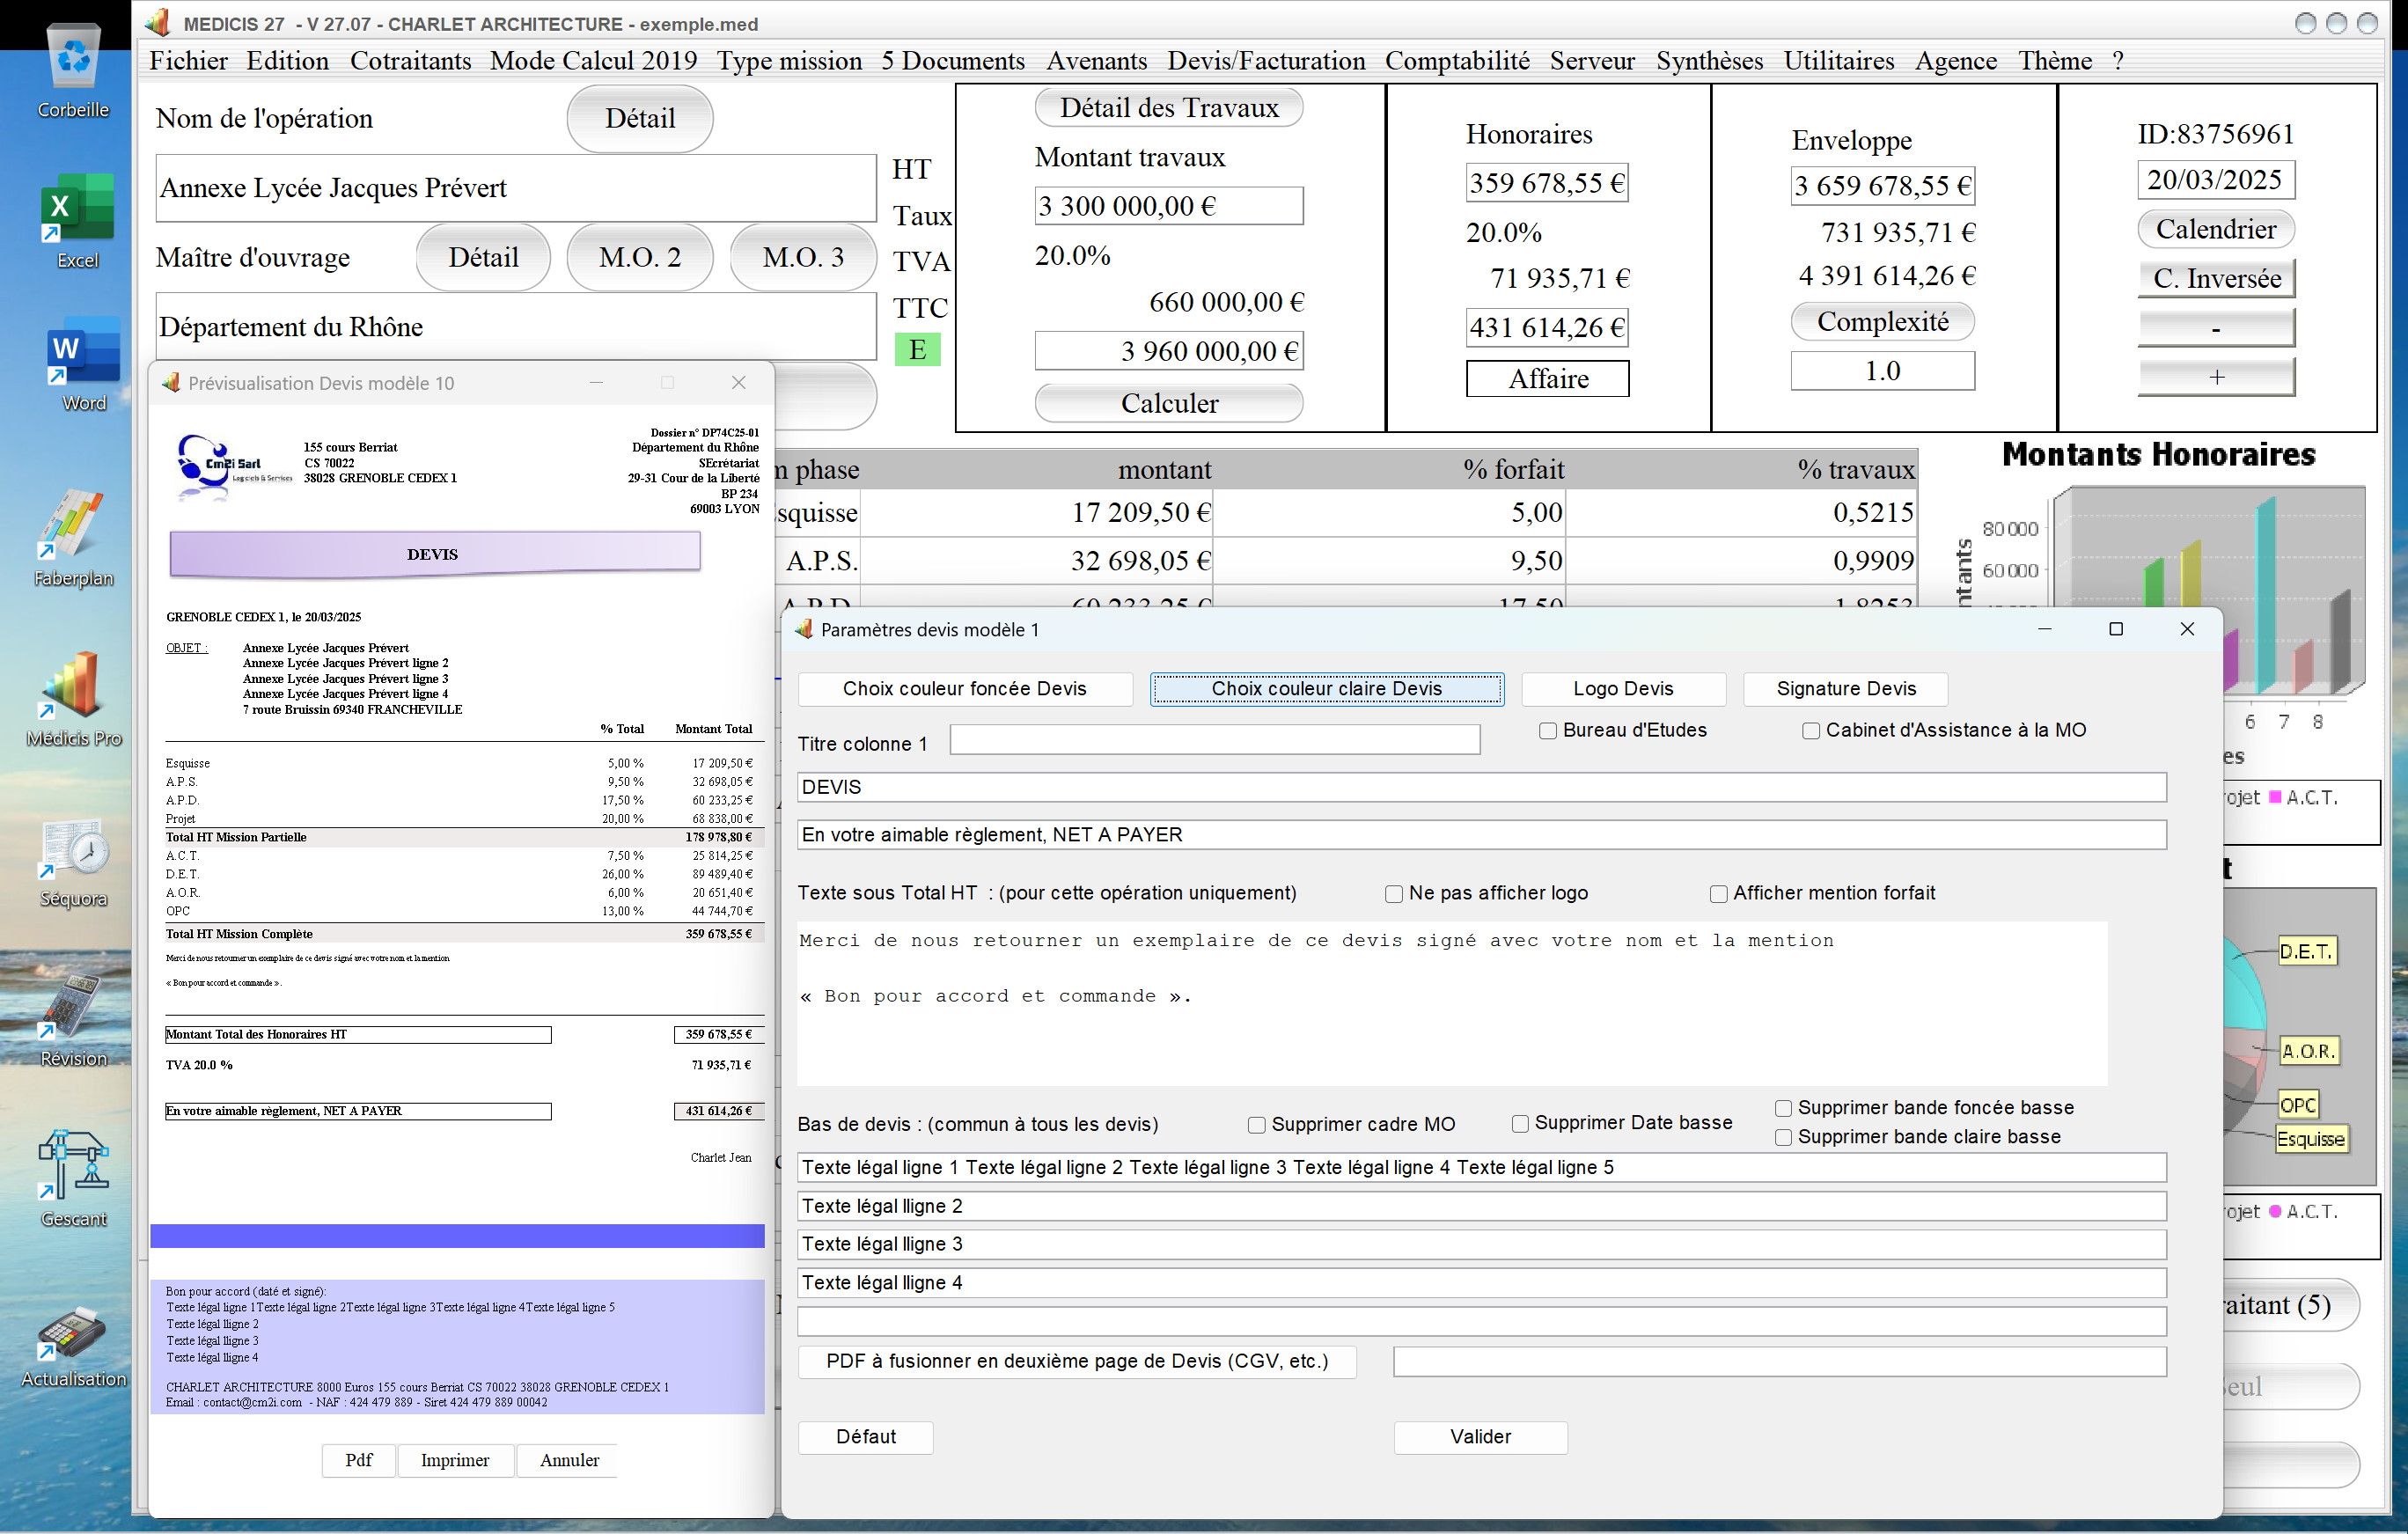Click PDF à fusionner en deuxième page button
The image size is (2408, 1534).
pyautogui.click(x=1077, y=1362)
